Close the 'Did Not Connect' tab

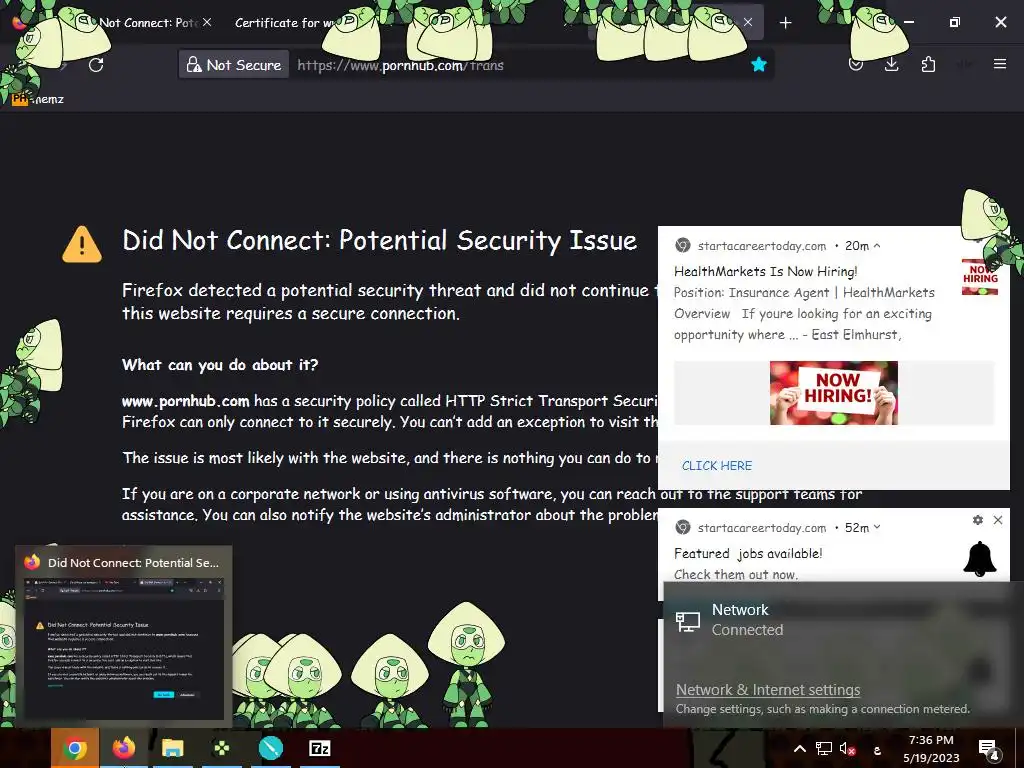[x=207, y=22]
